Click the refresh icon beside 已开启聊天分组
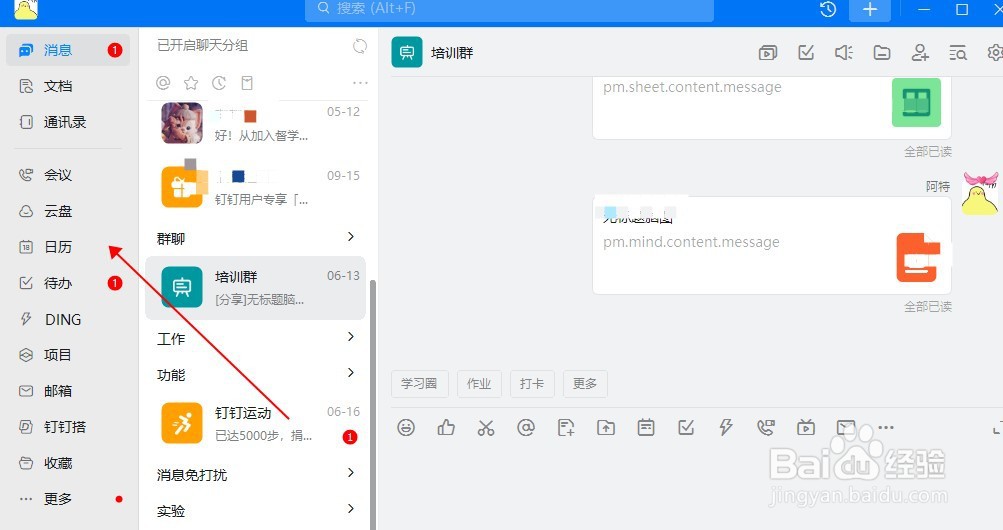 point(360,46)
